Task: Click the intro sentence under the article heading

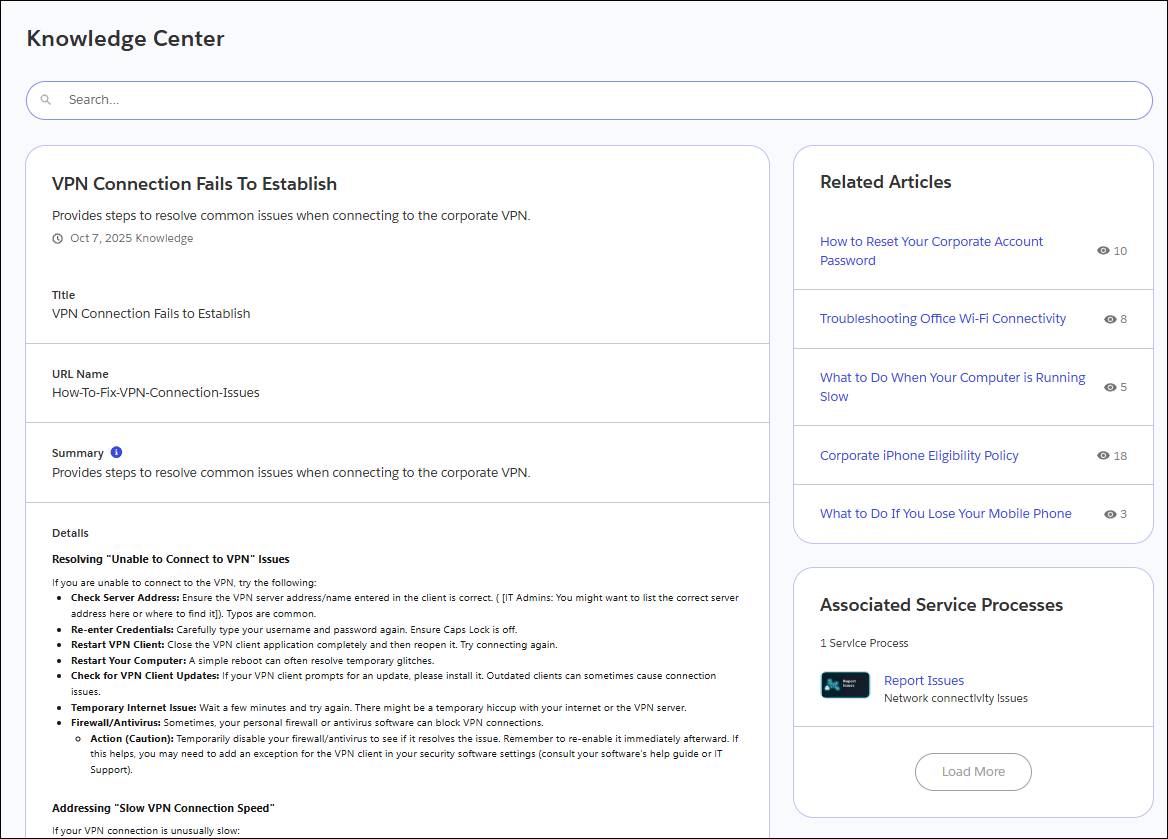Action: [291, 215]
